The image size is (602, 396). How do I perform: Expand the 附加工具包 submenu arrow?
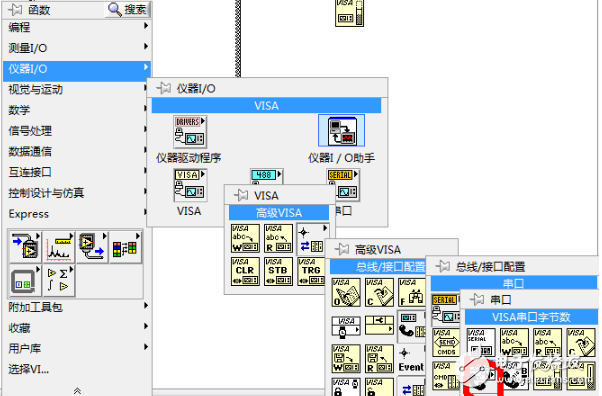146,306
